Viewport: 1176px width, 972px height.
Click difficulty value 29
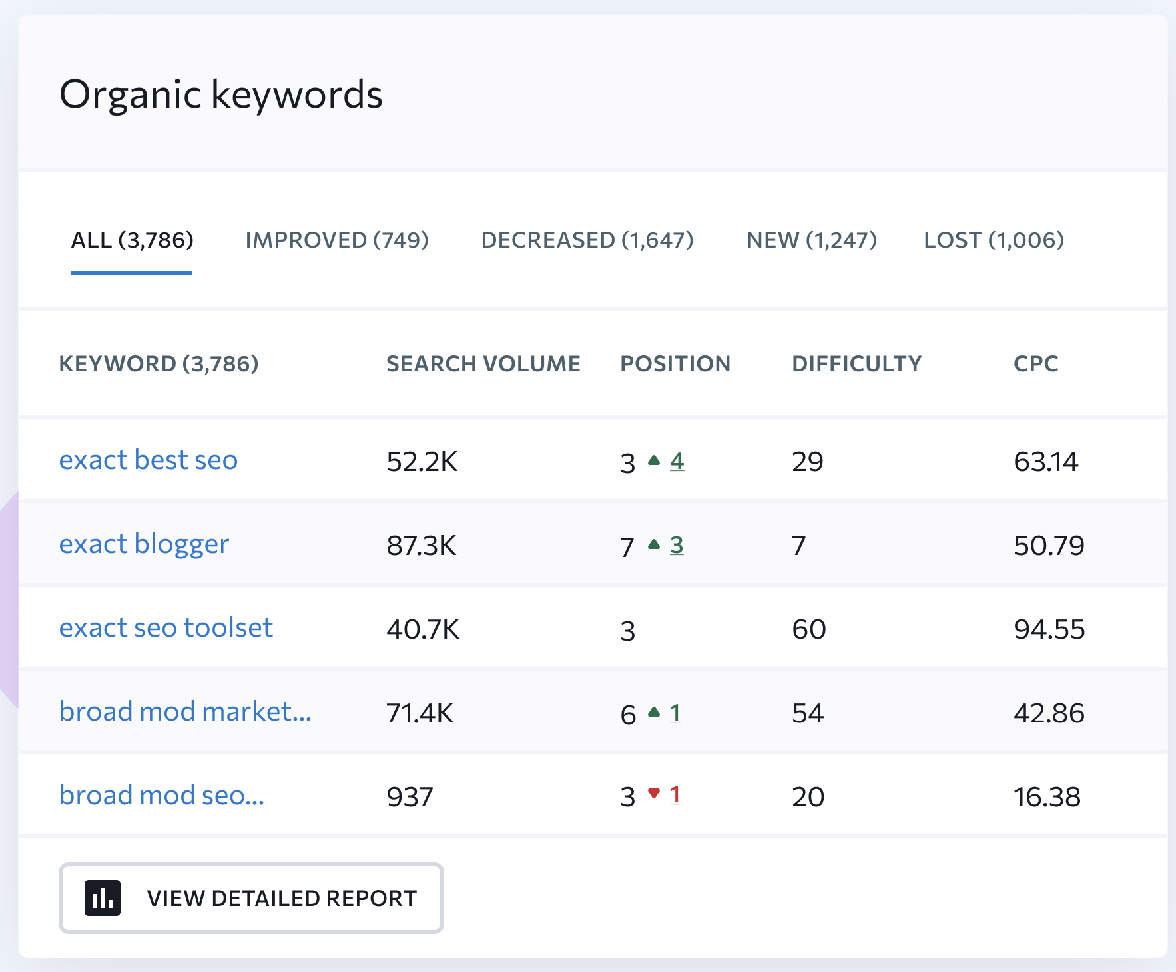pos(808,461)
